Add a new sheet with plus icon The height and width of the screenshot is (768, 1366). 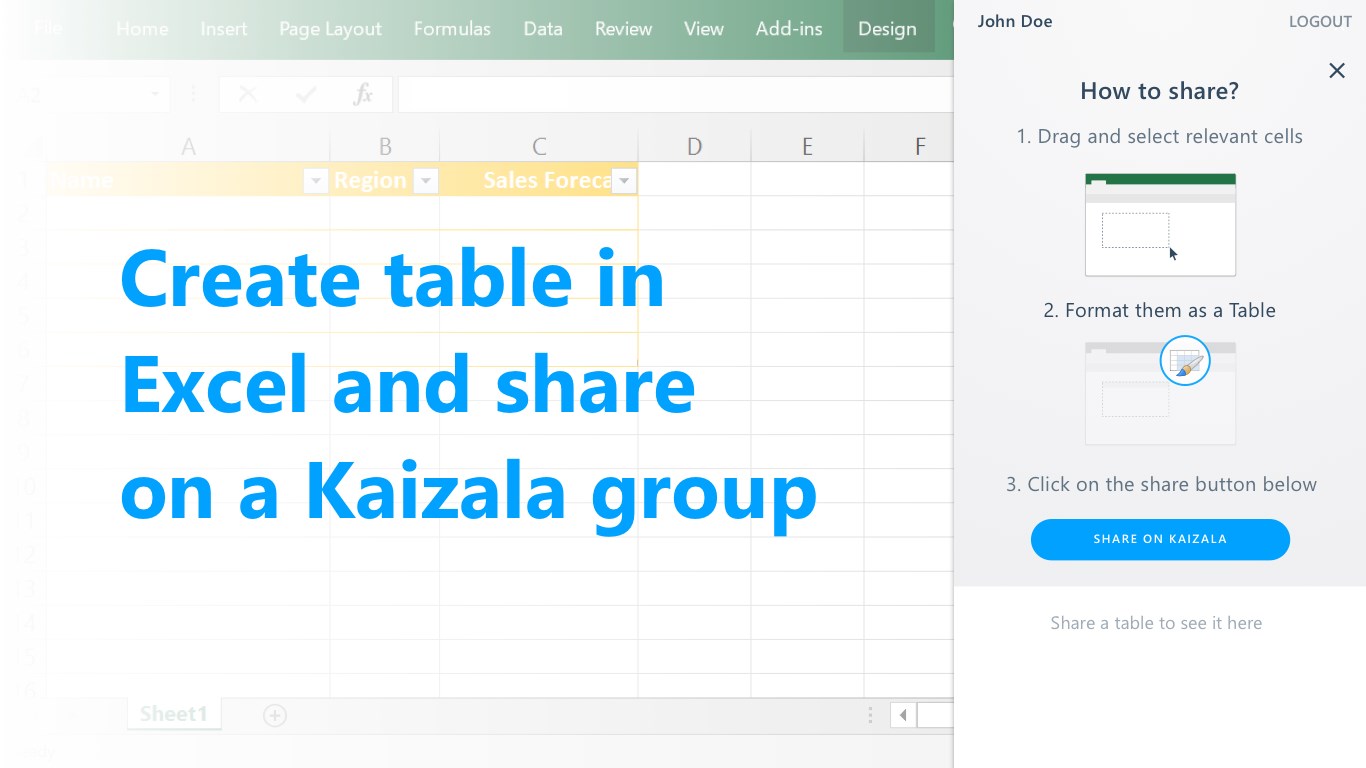(x=274, y=715)
